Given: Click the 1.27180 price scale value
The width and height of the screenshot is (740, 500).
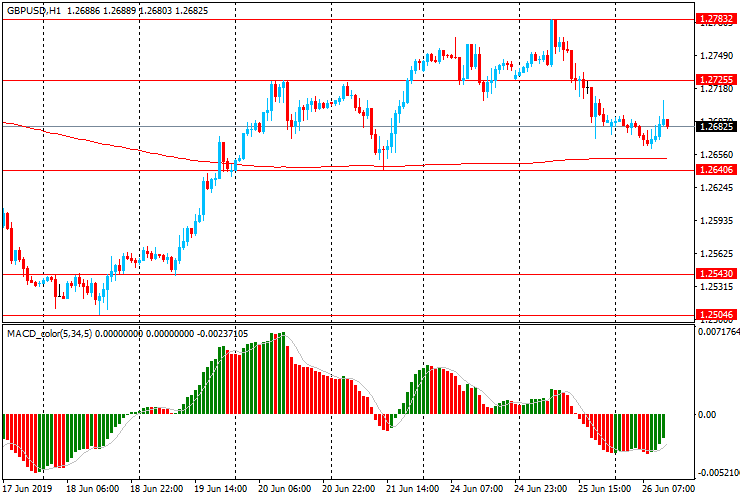Looking at the screenshot, I should (x=716, y=89).
